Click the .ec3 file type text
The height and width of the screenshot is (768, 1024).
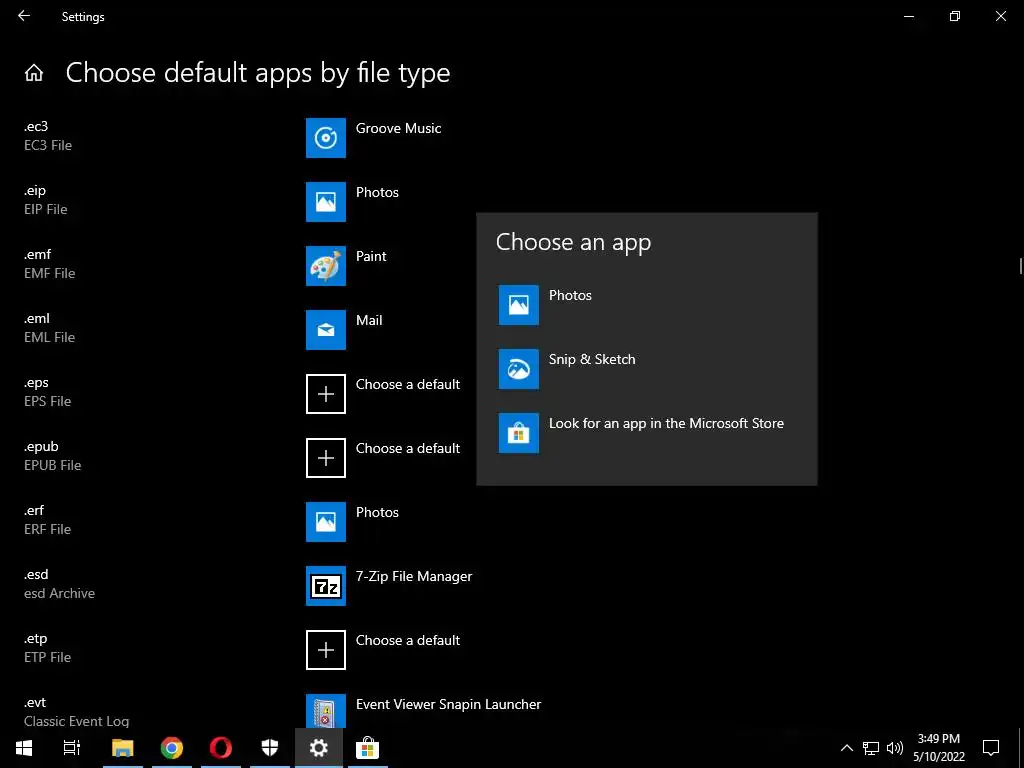click(36, 126)
